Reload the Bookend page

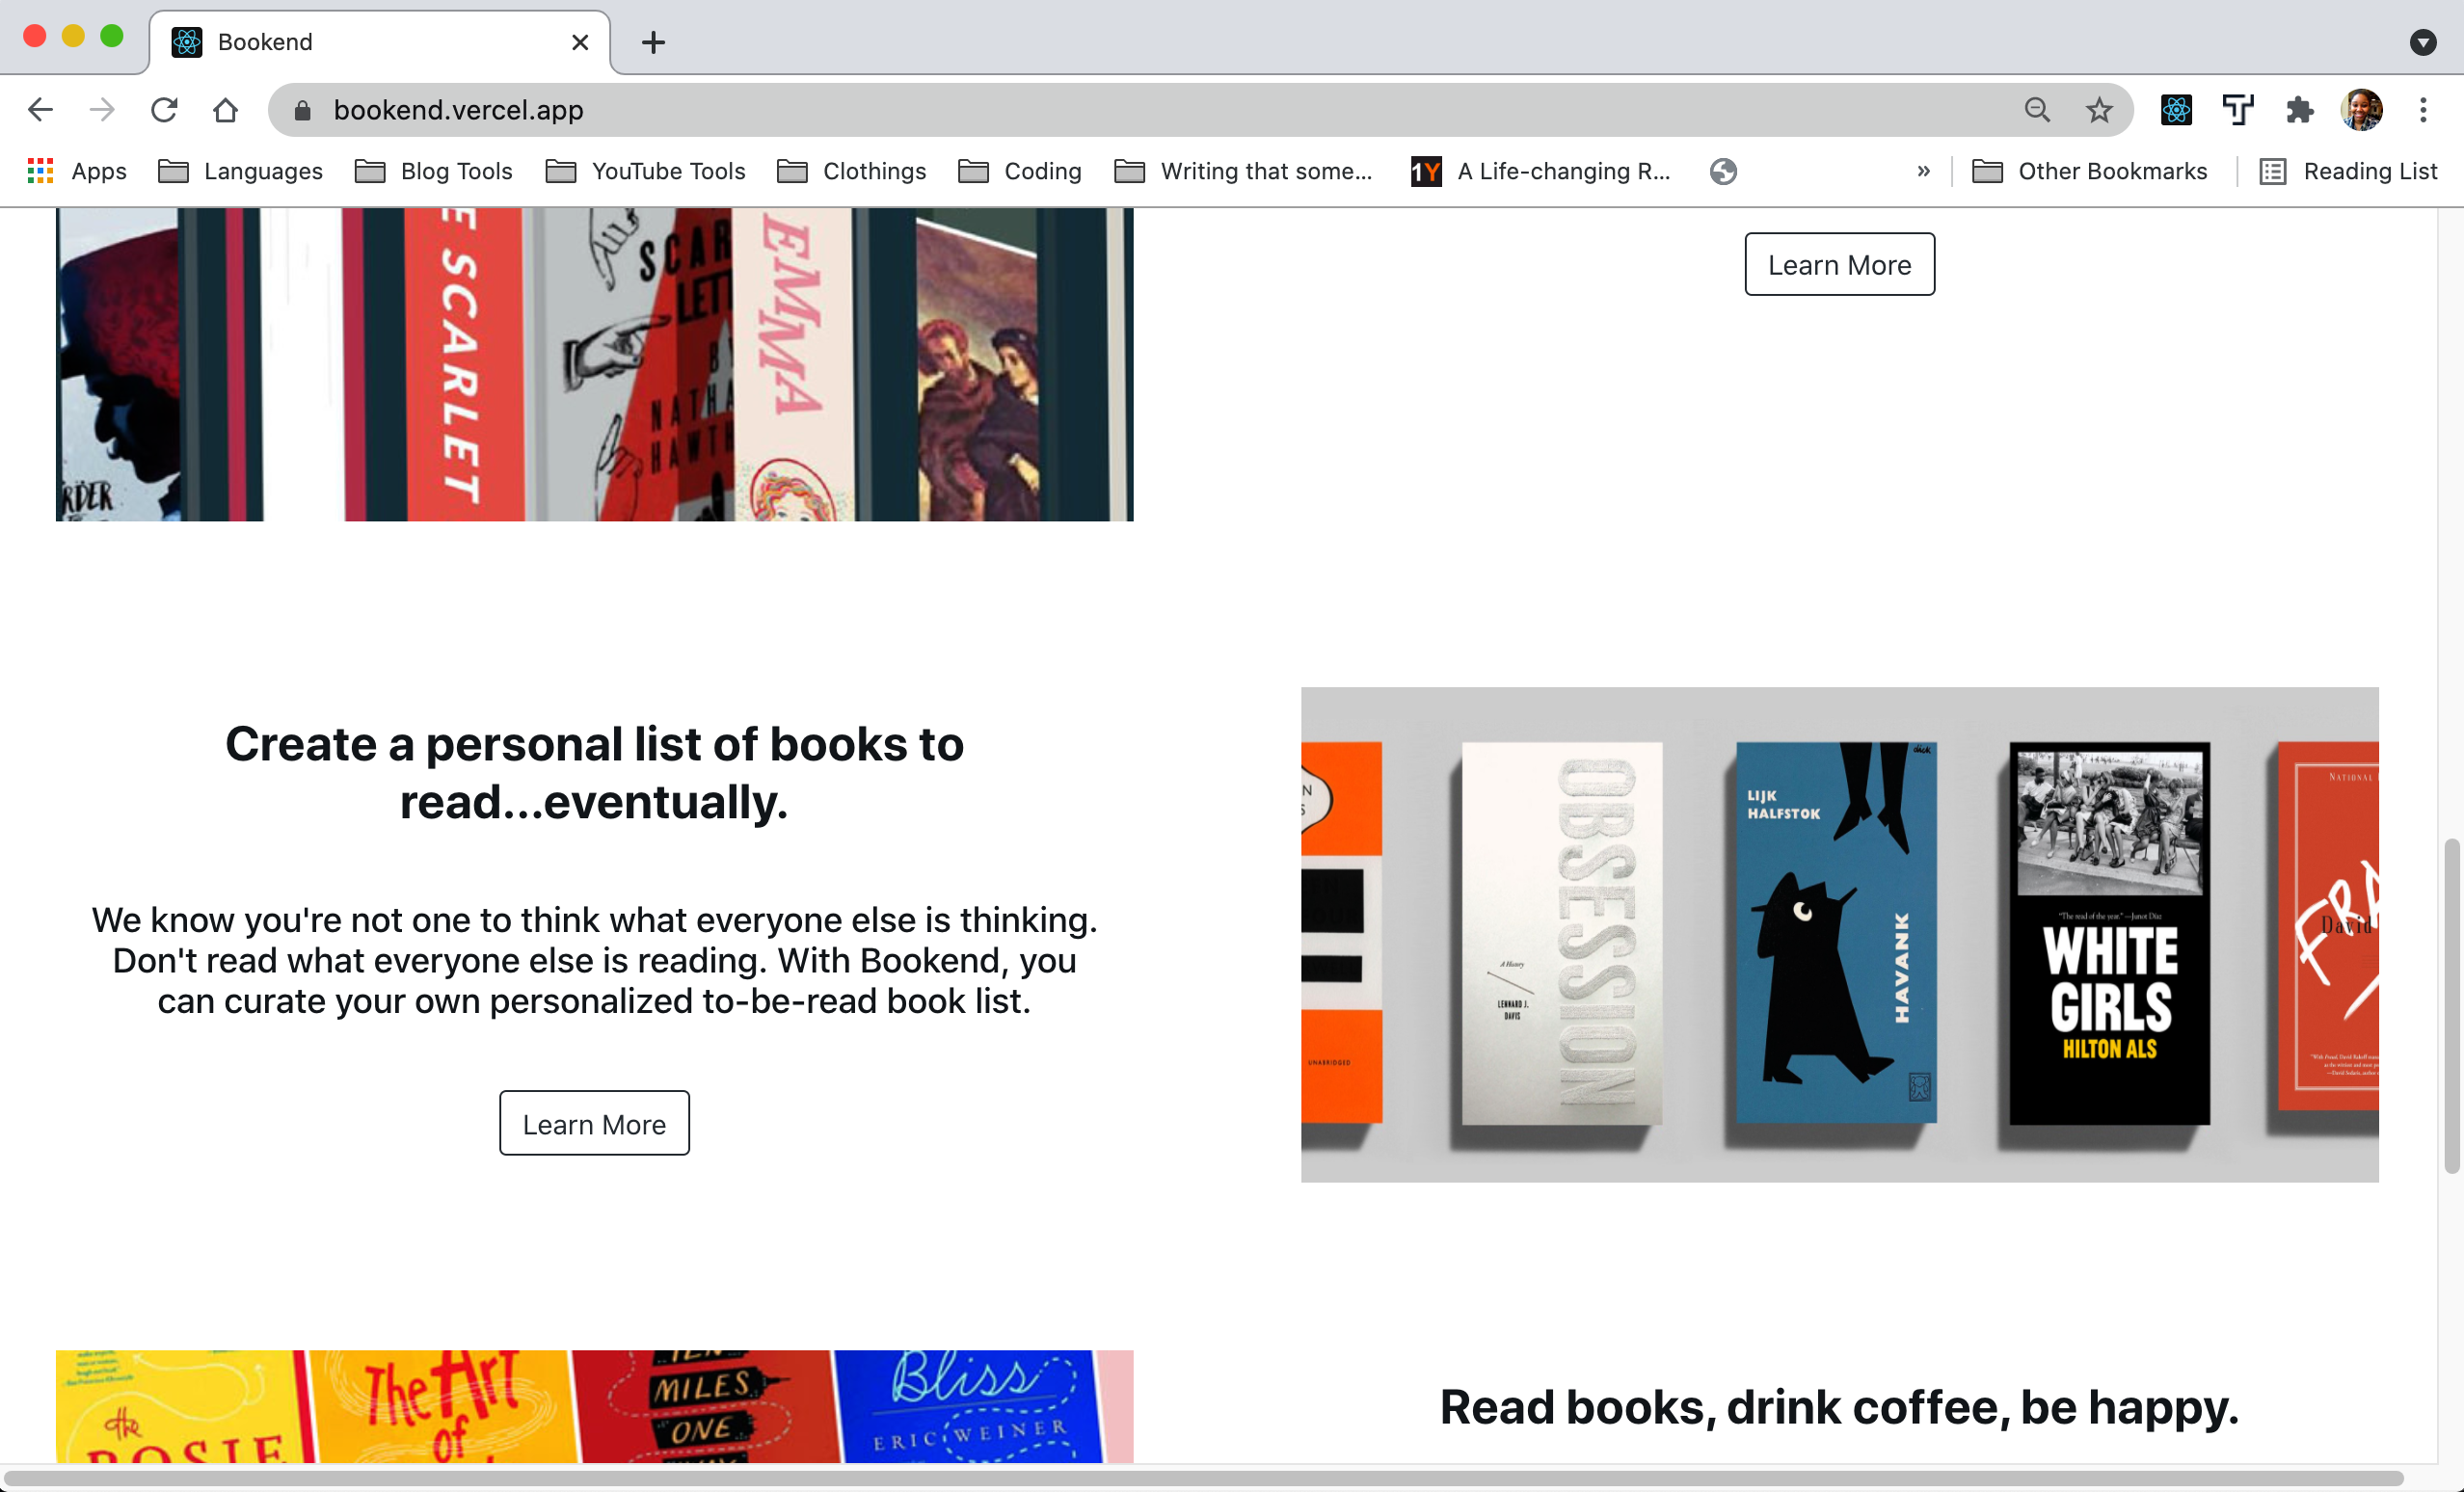tap(164, 110)
